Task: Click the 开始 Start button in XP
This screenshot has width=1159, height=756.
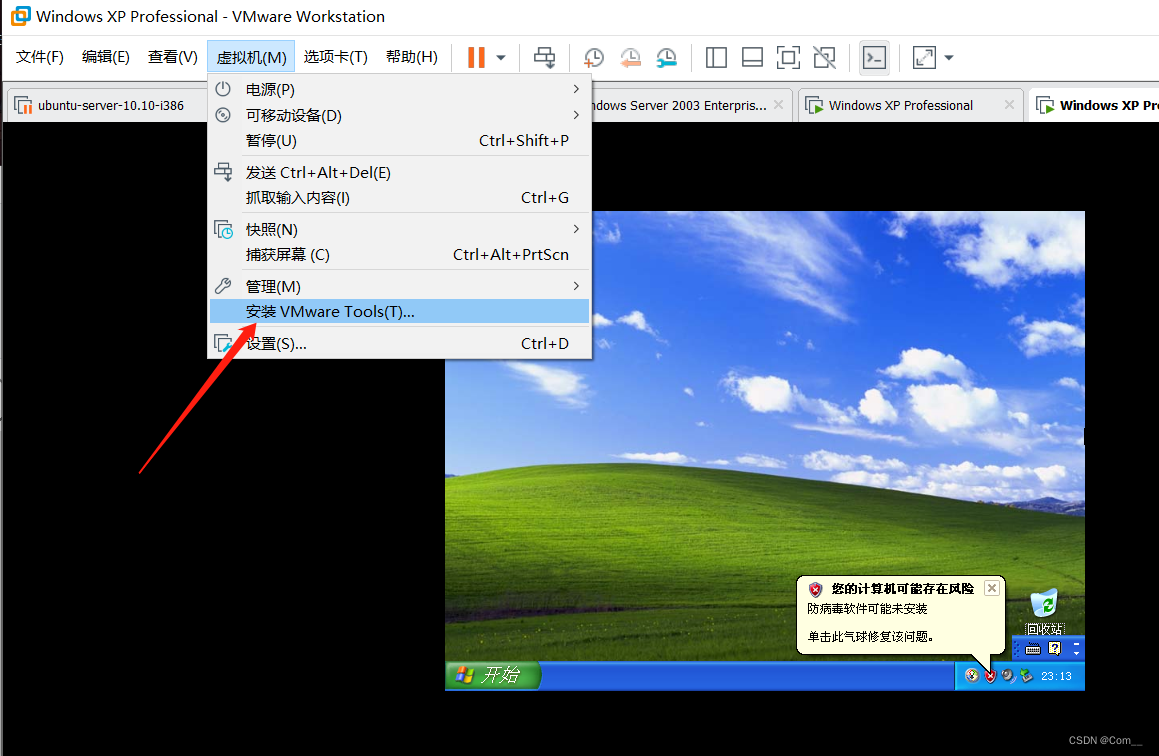Action: [x=493, y=675]
